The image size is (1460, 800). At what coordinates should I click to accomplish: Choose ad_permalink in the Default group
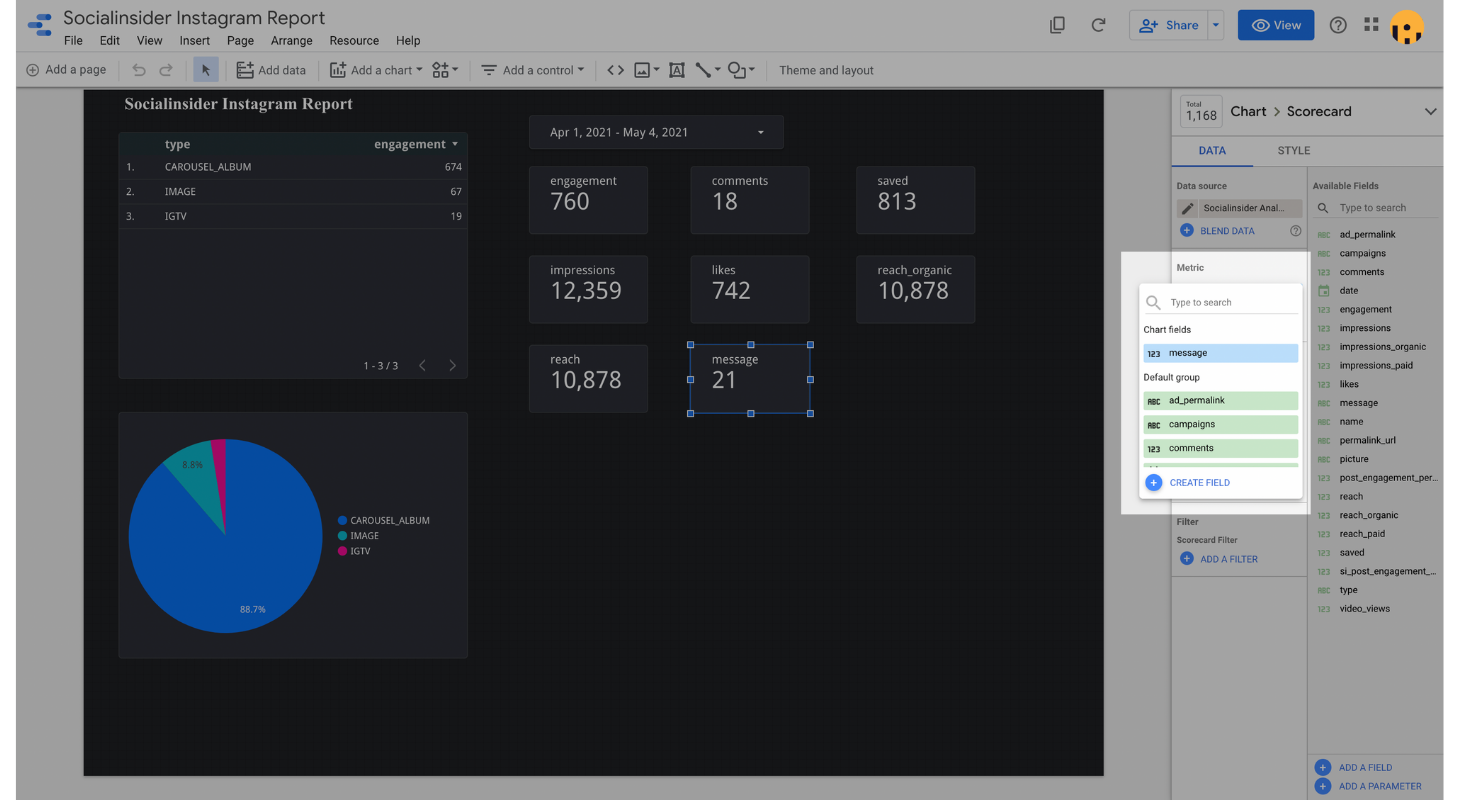tap(1221, 401)
